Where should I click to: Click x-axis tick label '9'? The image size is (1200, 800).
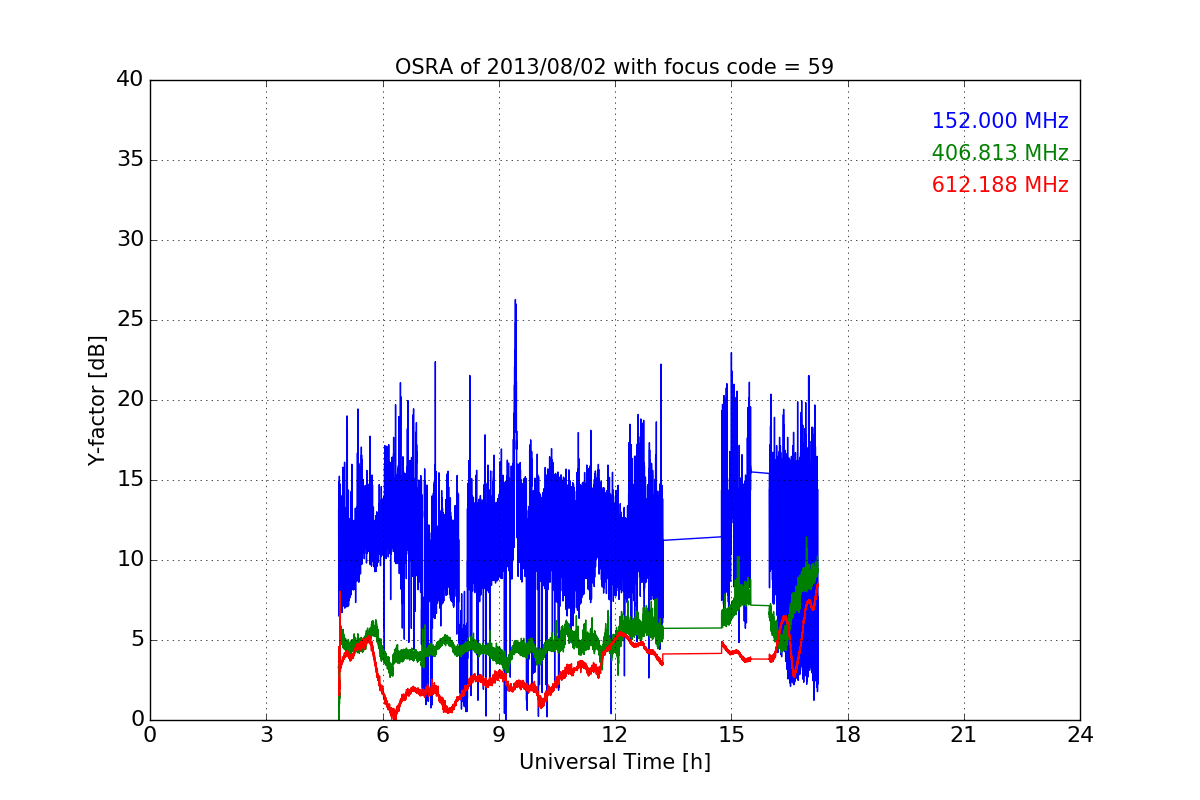point(499,735)
